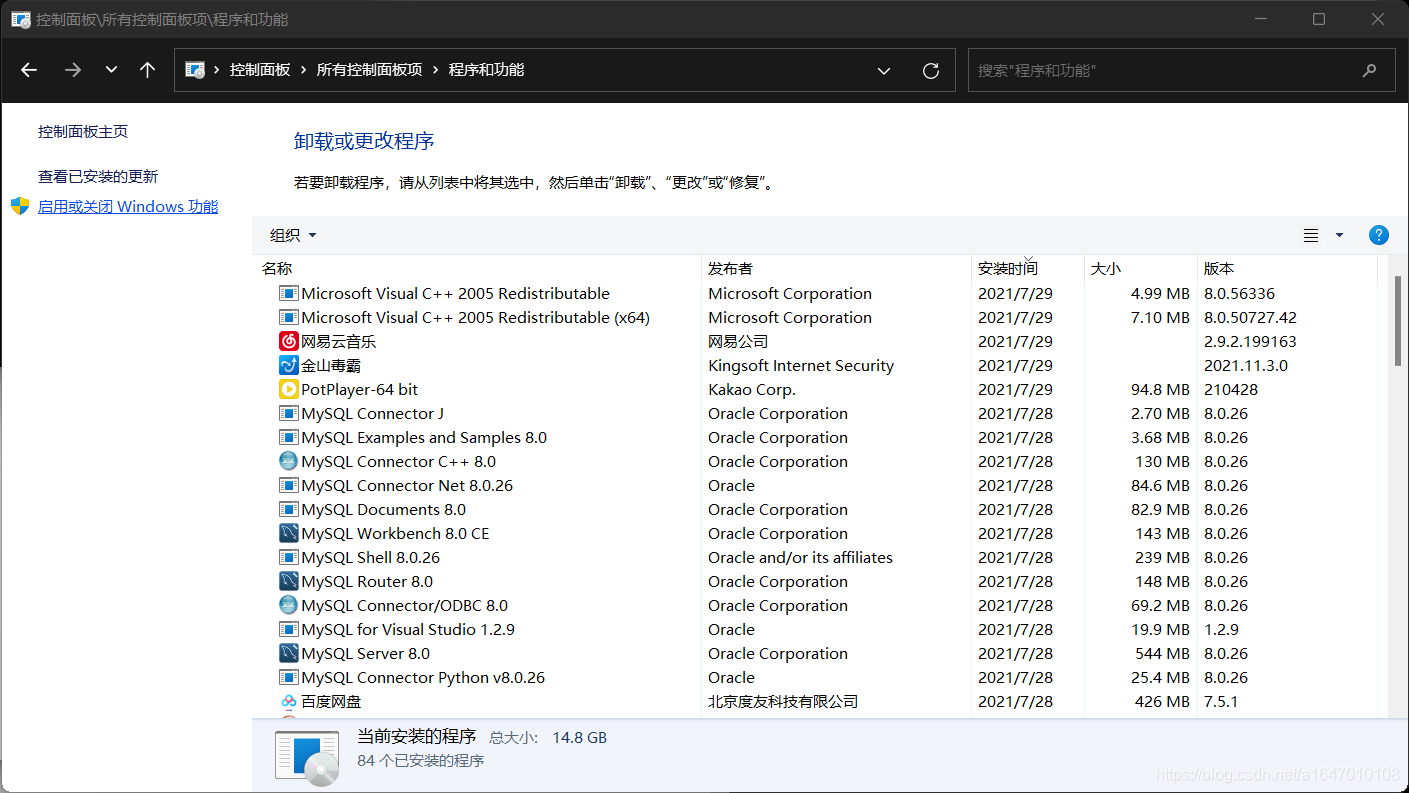This screenshot has width=1409, height=793.
Task: Click the MySQL Connector C++ 8.0 icon
Action: [288, 462]
